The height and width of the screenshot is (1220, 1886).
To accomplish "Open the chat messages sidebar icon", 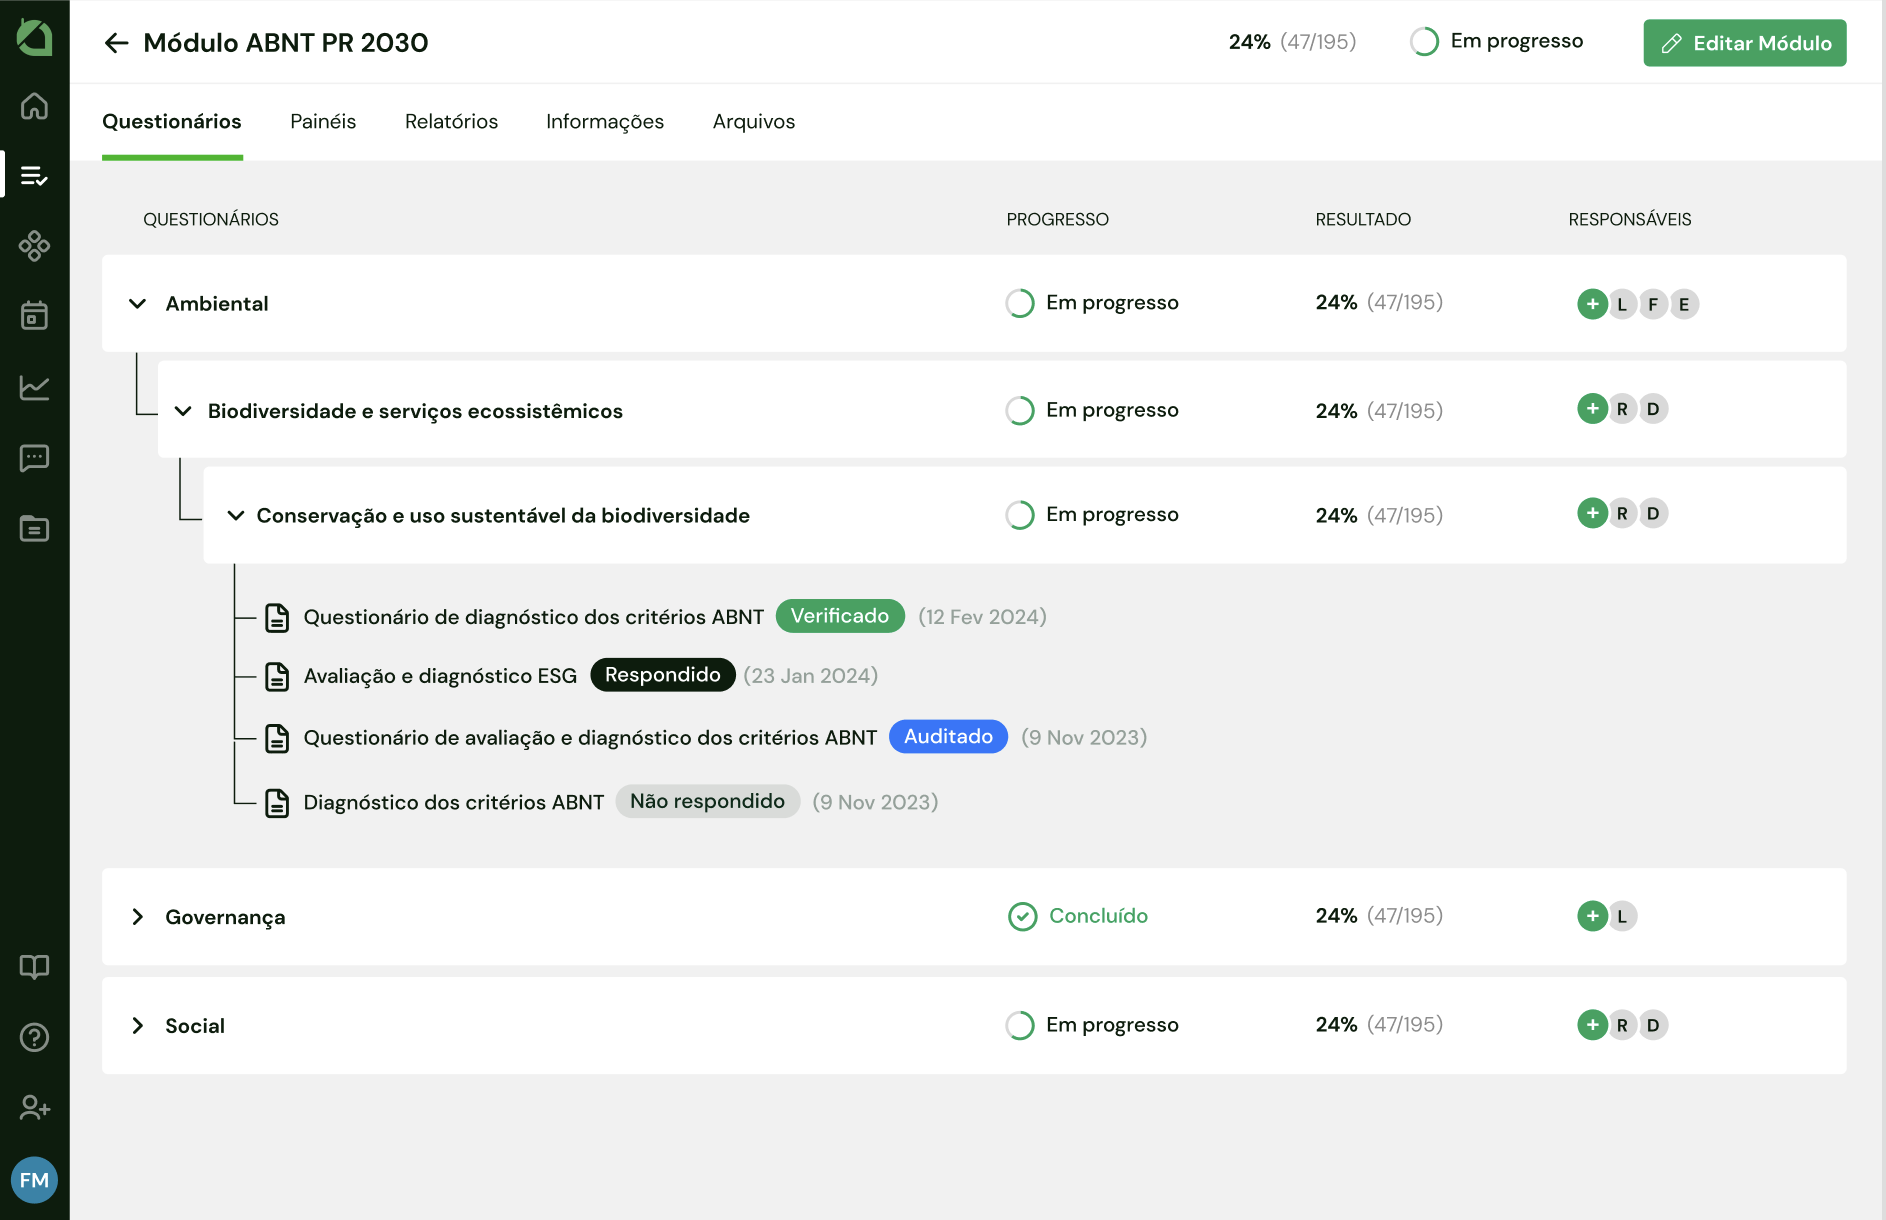I will point(34,458).
